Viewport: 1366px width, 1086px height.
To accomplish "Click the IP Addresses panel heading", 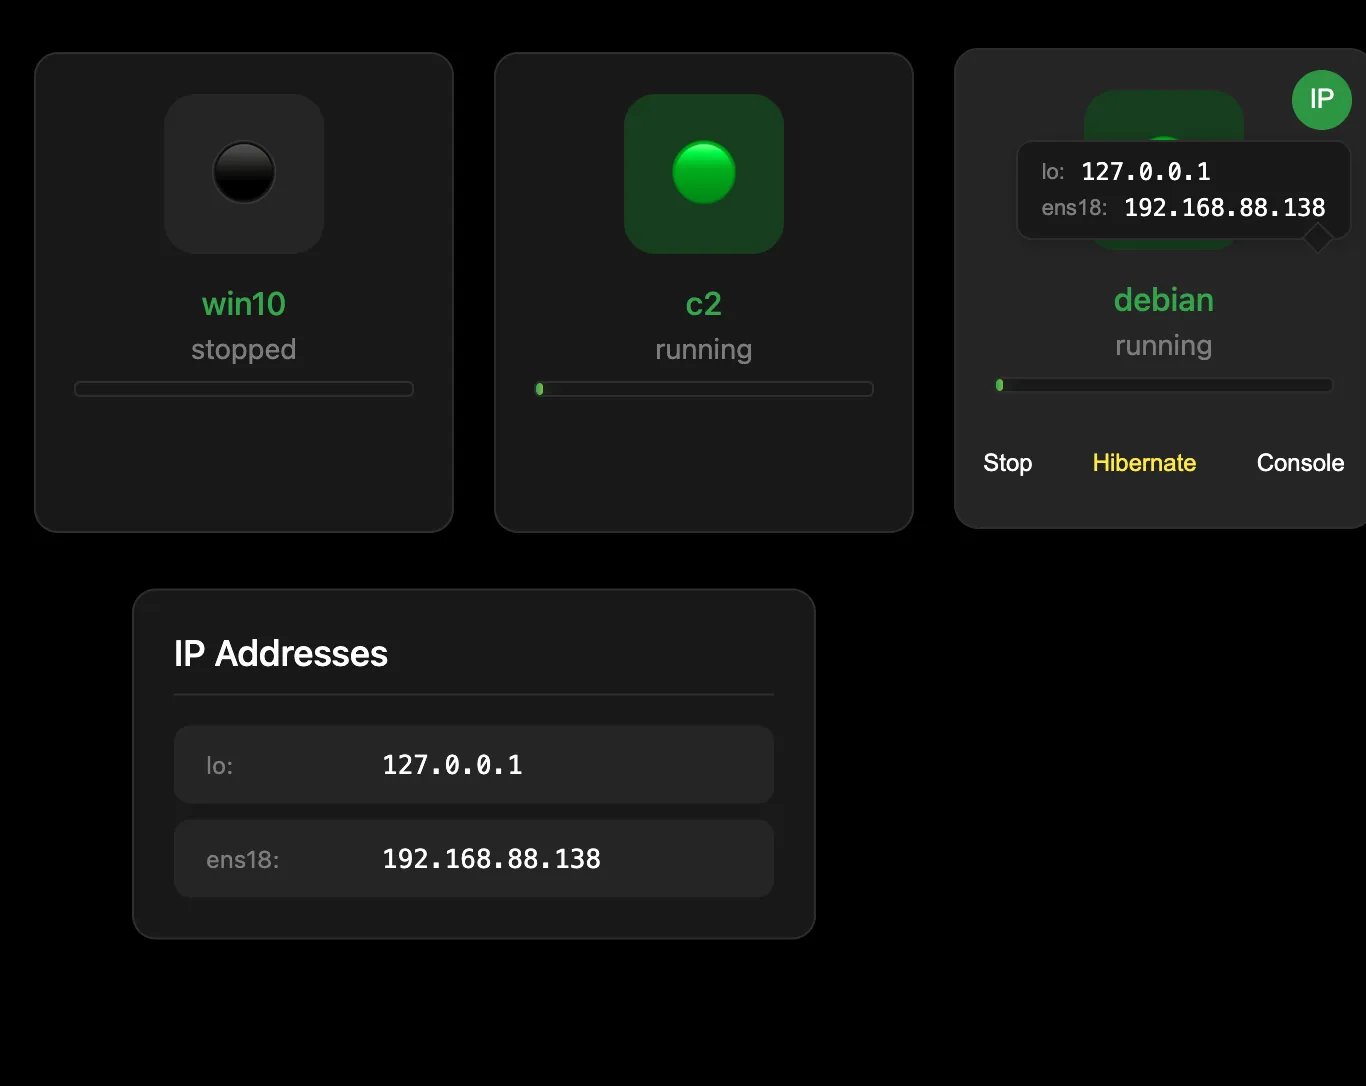I will tap(281, 654).
